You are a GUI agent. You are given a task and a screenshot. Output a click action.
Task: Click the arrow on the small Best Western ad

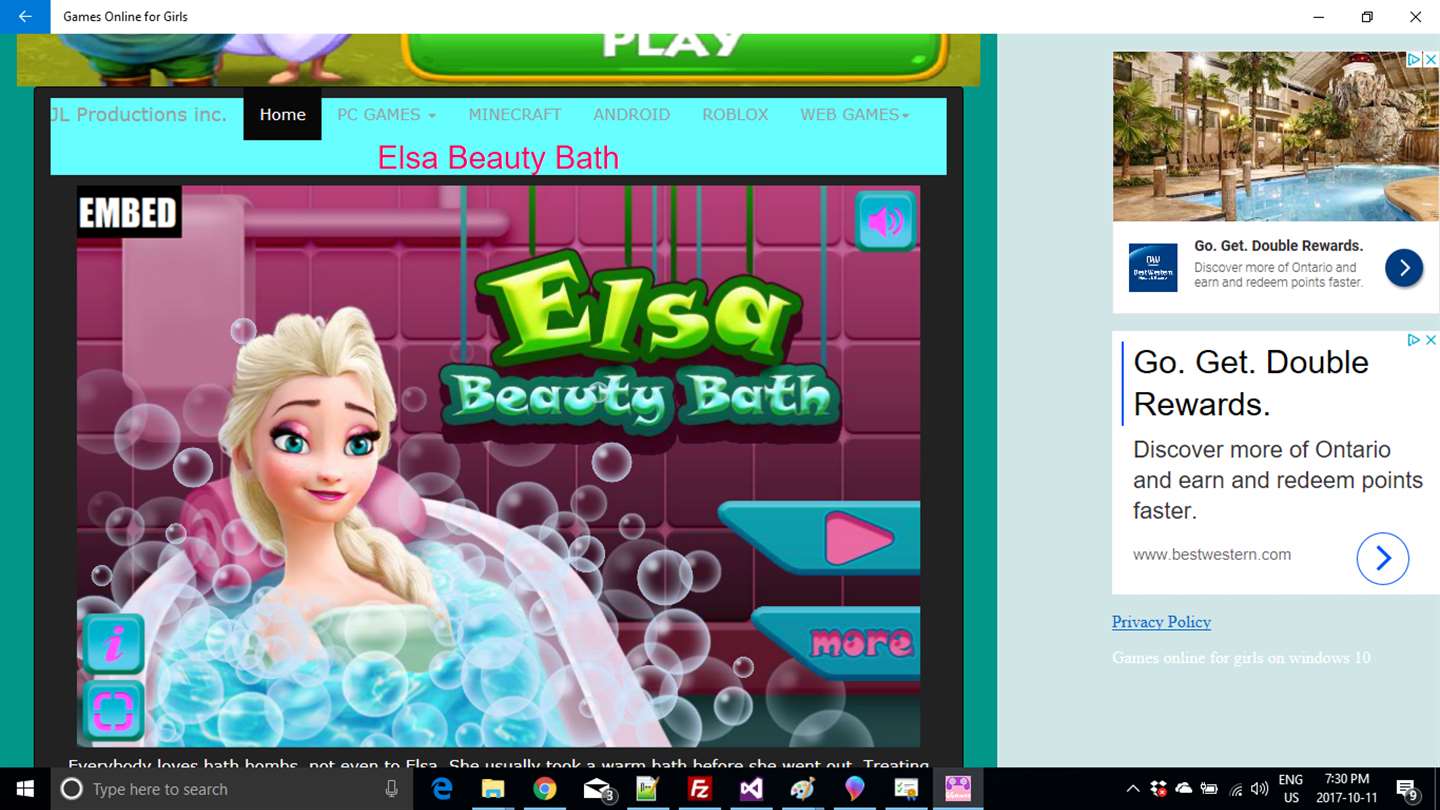tap(1404, 268)
